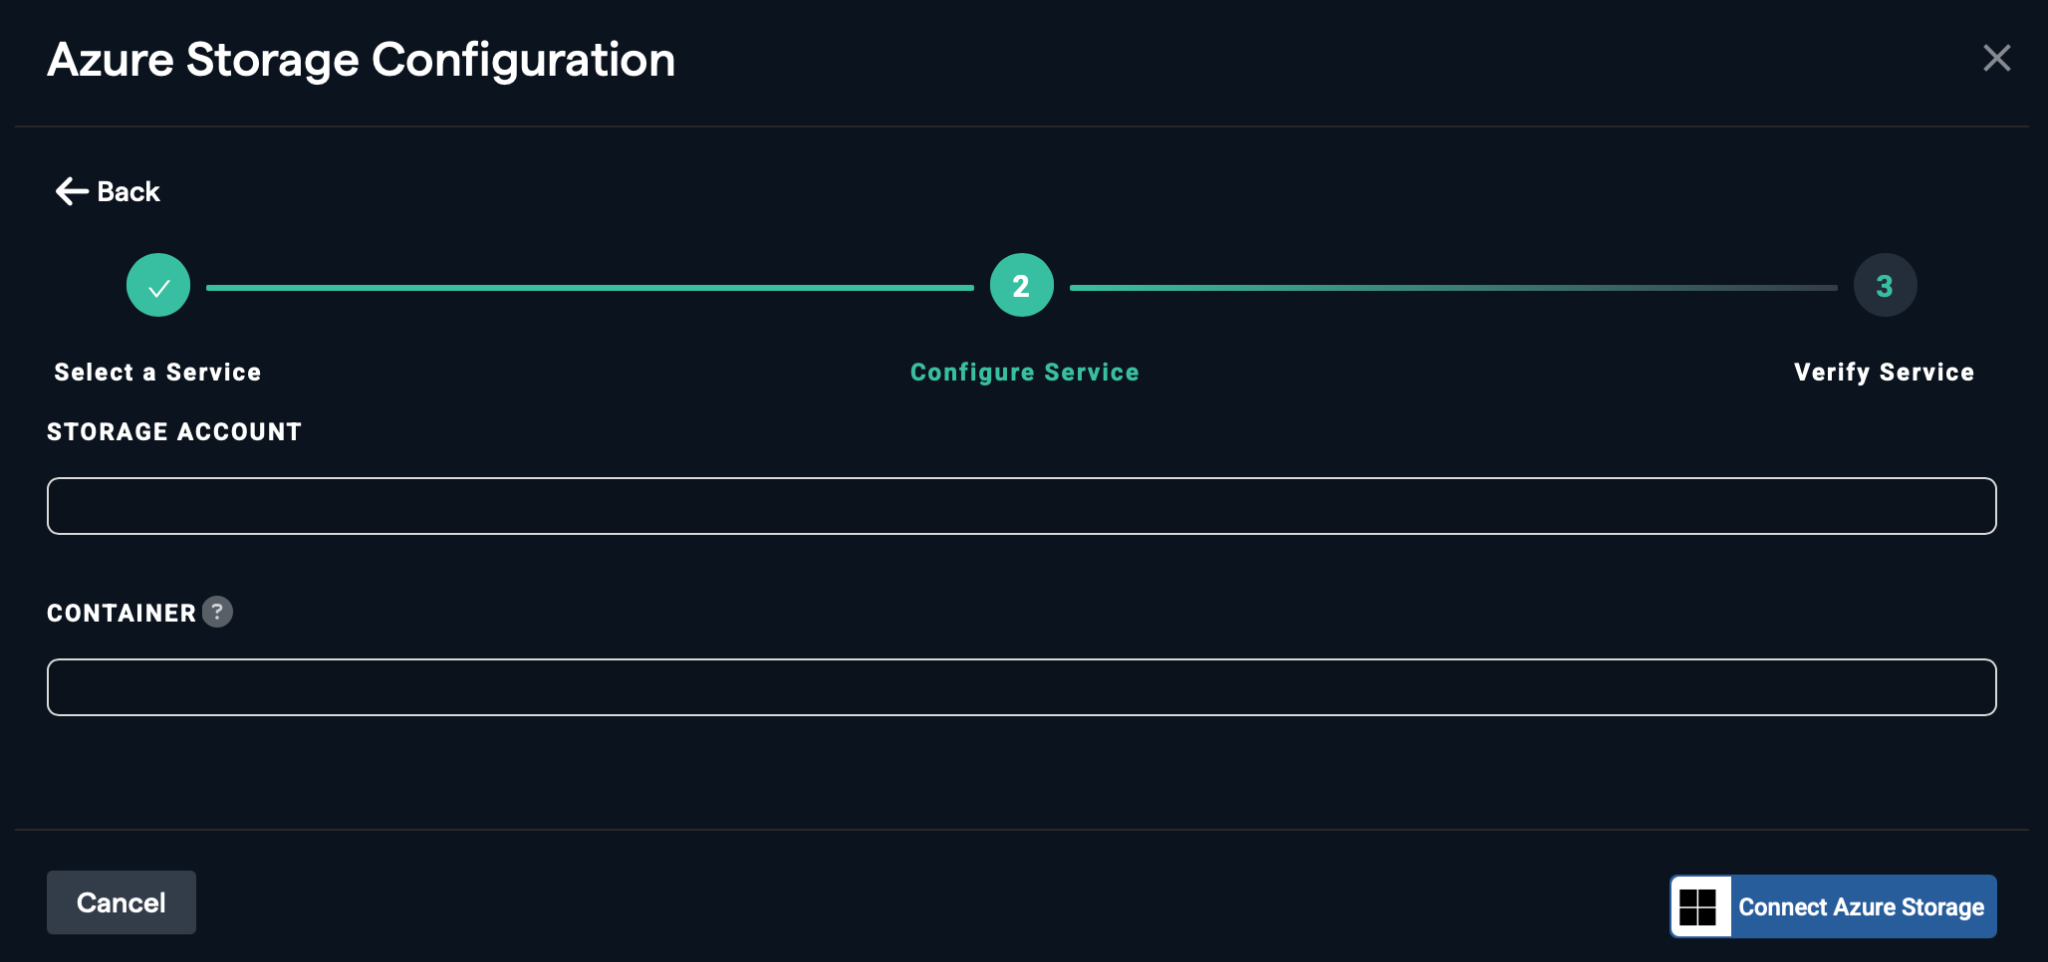Image resolution: width=2048 pixels, height=962 pixels.
Task: Click the Back arrow icon
Action: click(71, 191)
